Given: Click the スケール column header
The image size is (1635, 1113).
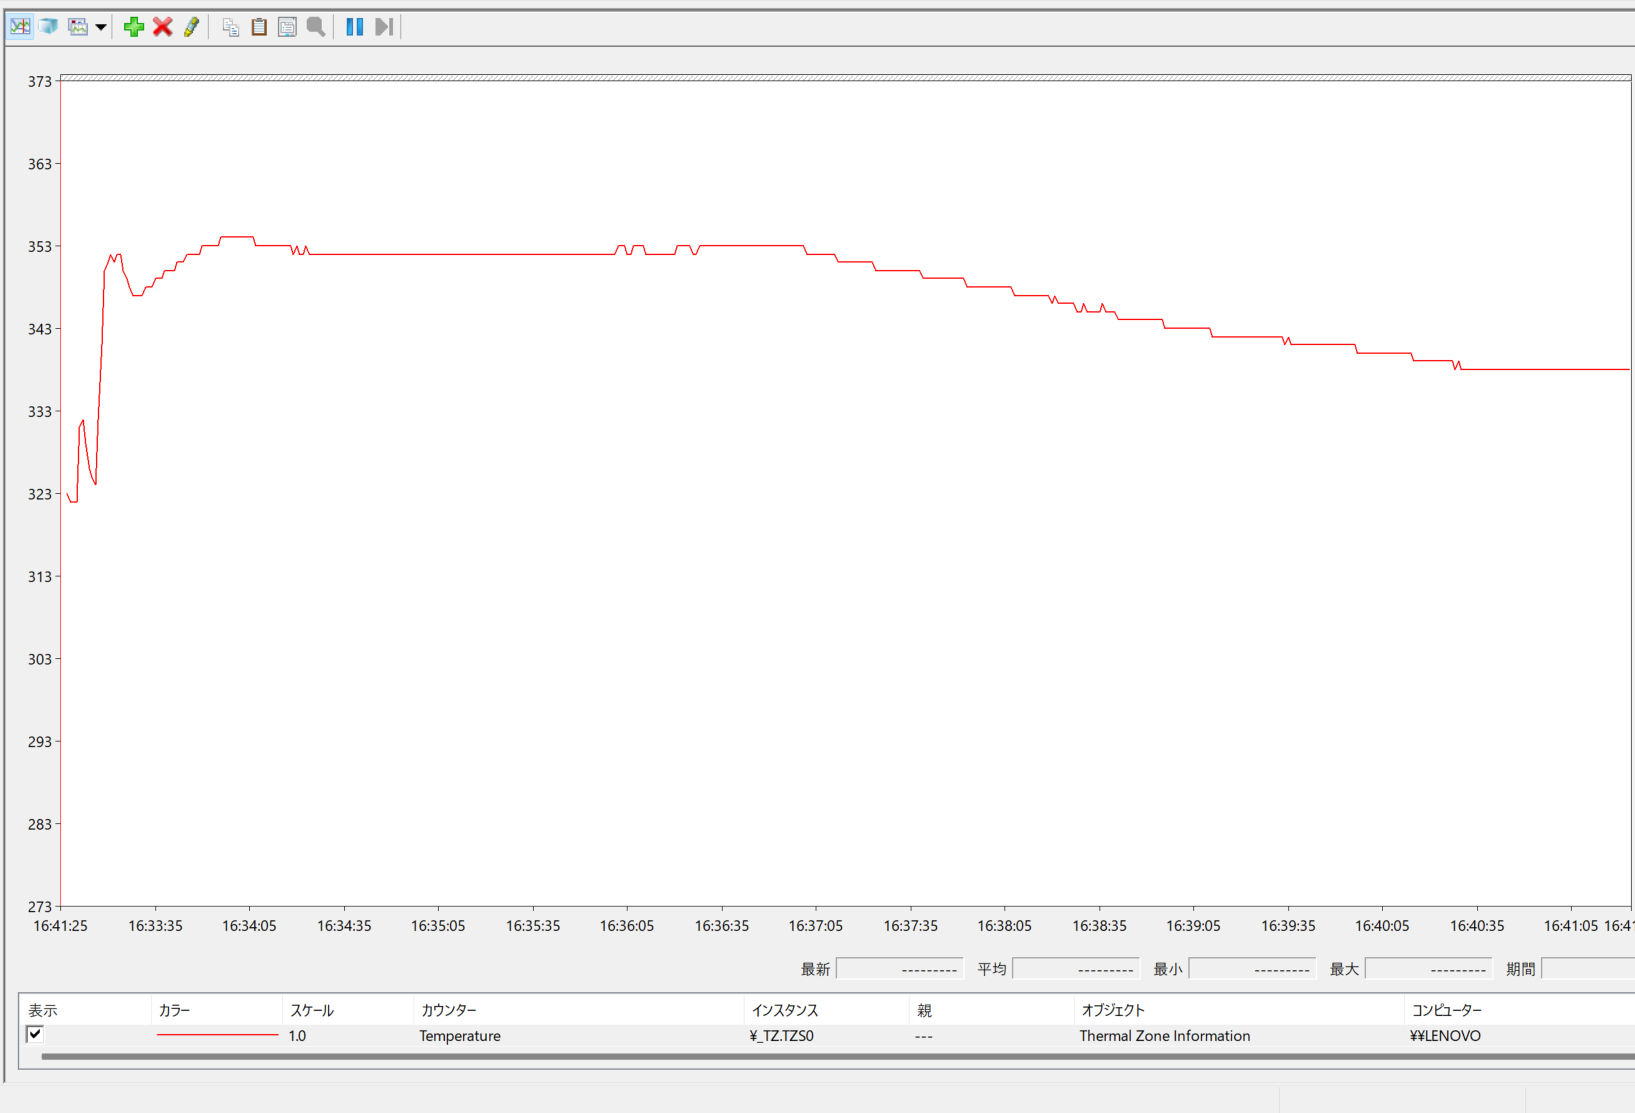Looking at the screenshot, I should point(348,1010).
